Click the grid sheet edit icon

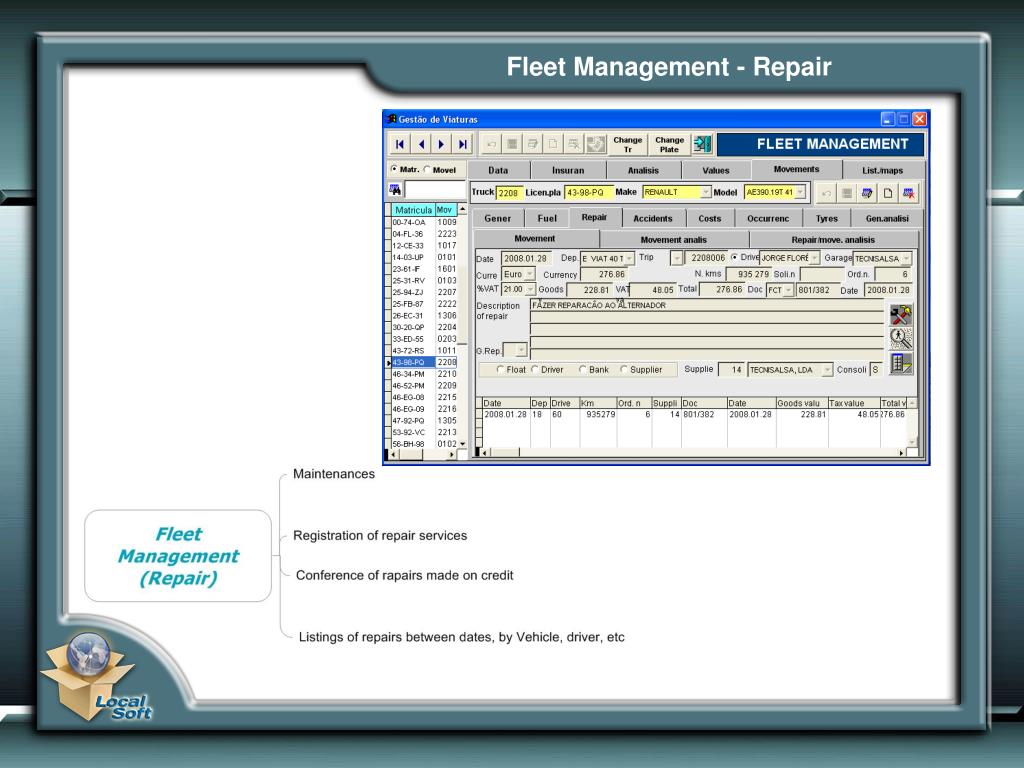(901, 363)
